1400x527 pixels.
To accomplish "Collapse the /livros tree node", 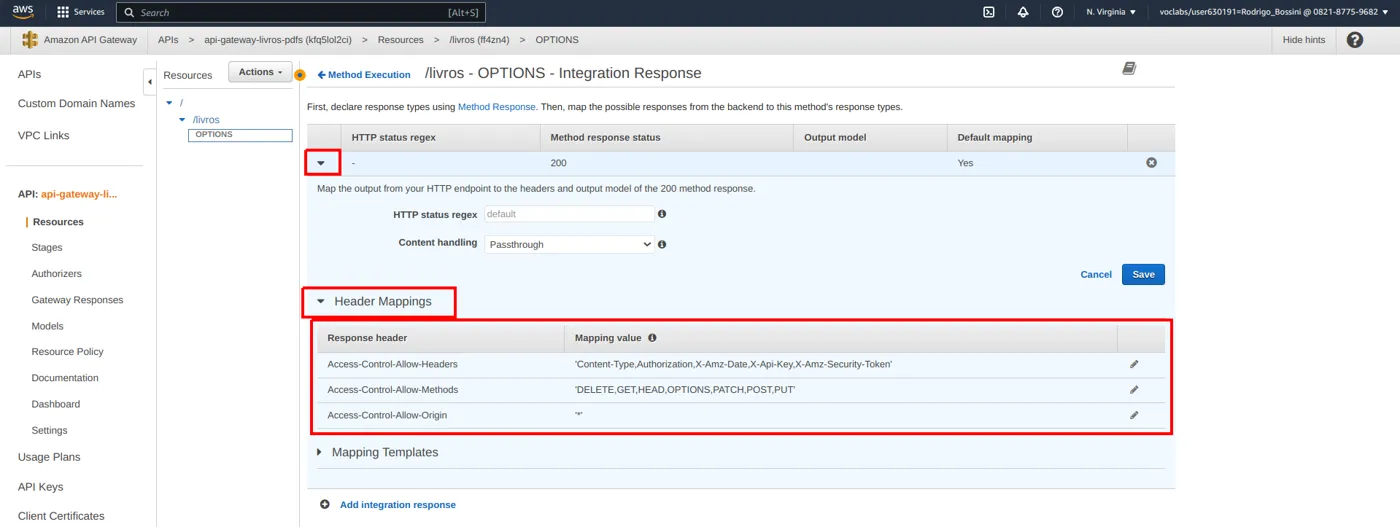I will [x=182, y=120].
